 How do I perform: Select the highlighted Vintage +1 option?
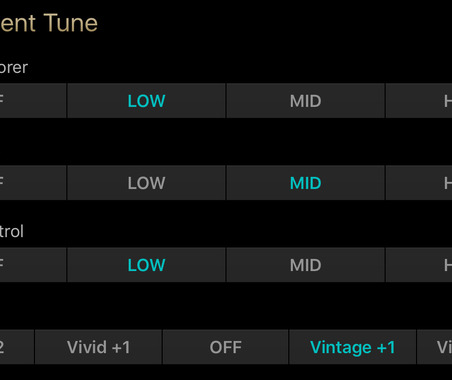353,347
